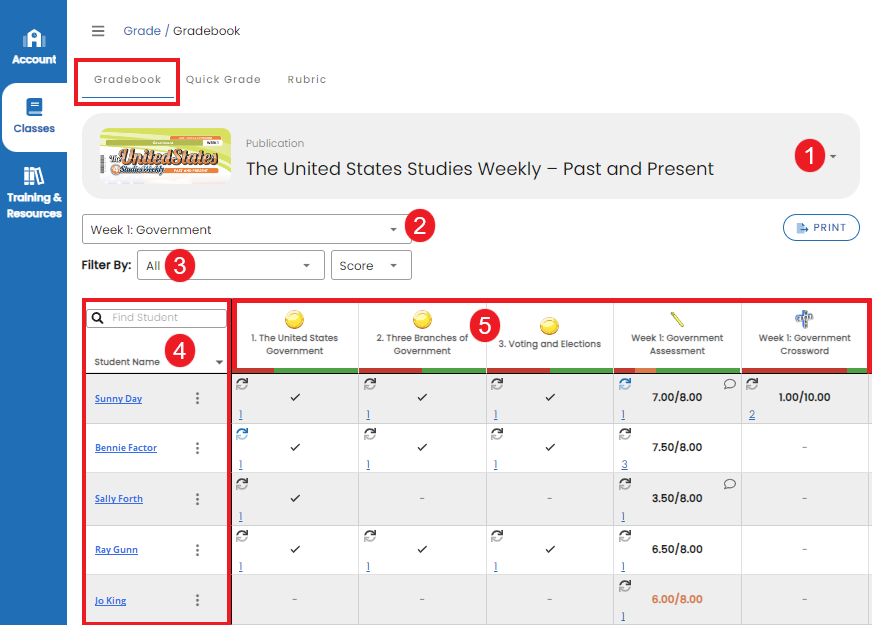Click the search magnifier icon
The height and width of the screenshot is (625, 872).
tap(97, 318)
